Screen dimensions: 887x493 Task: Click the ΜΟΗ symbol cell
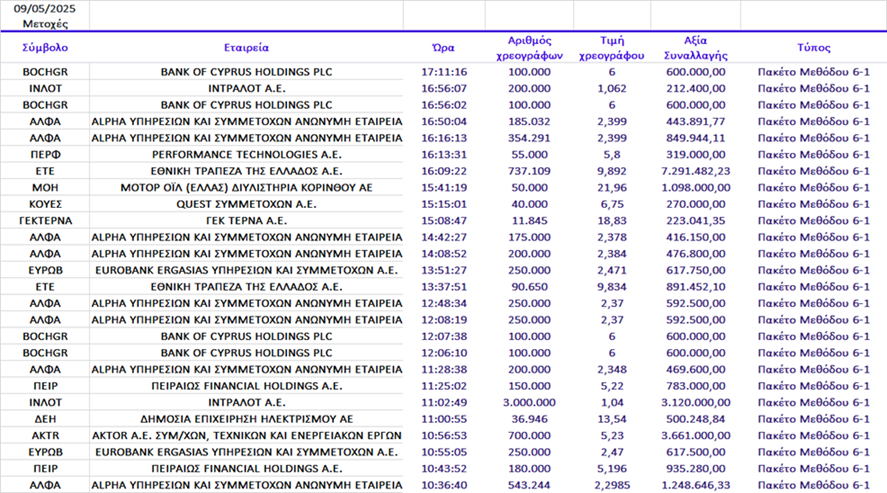[45, 188]
